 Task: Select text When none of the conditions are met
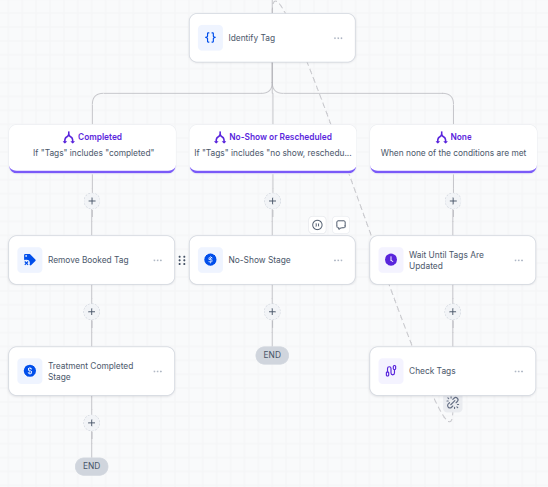[453, 153]
